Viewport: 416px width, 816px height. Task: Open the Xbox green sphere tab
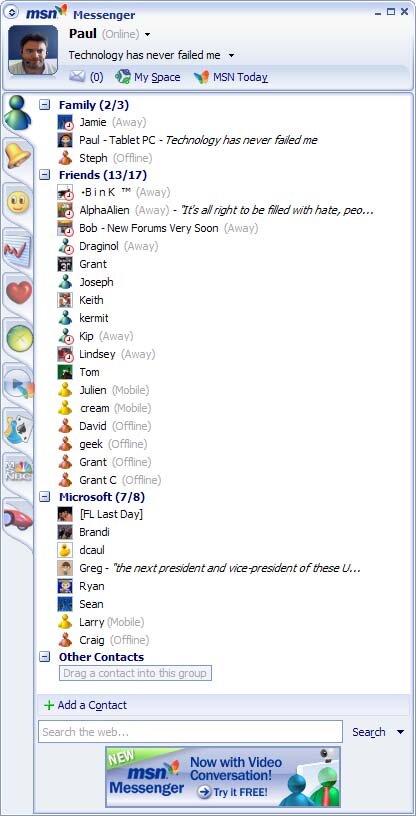click(19, 338)
